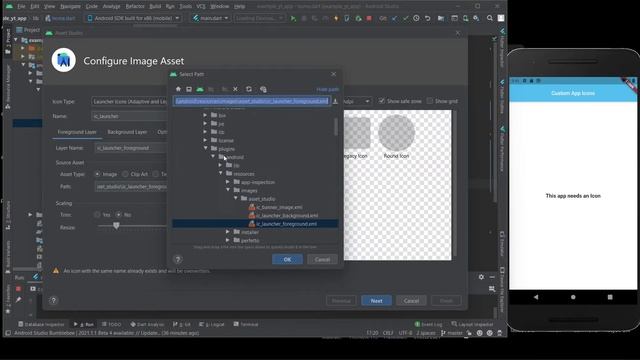Open the Build menu

155,7
